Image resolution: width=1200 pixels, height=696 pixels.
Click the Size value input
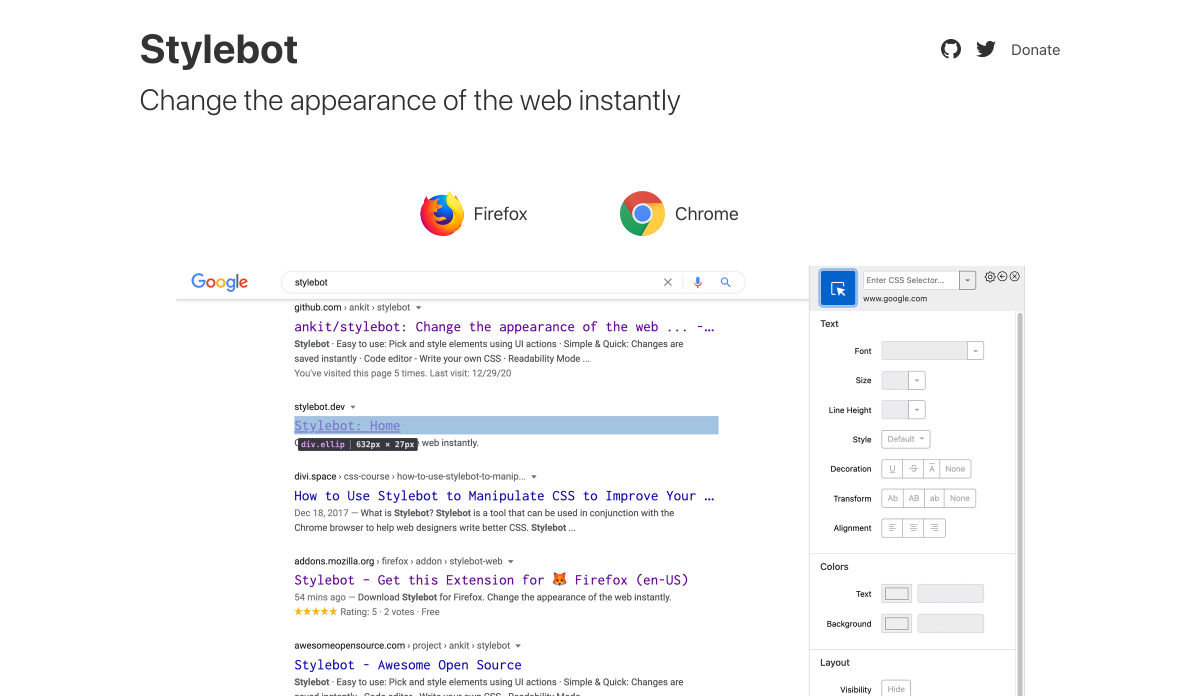point(895,380)
